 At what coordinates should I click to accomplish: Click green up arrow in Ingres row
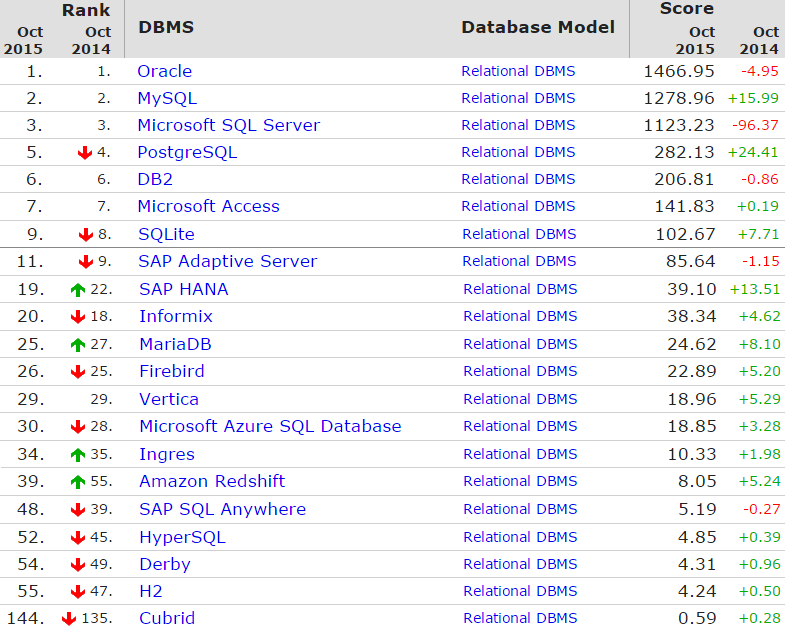tap(78, 454)
